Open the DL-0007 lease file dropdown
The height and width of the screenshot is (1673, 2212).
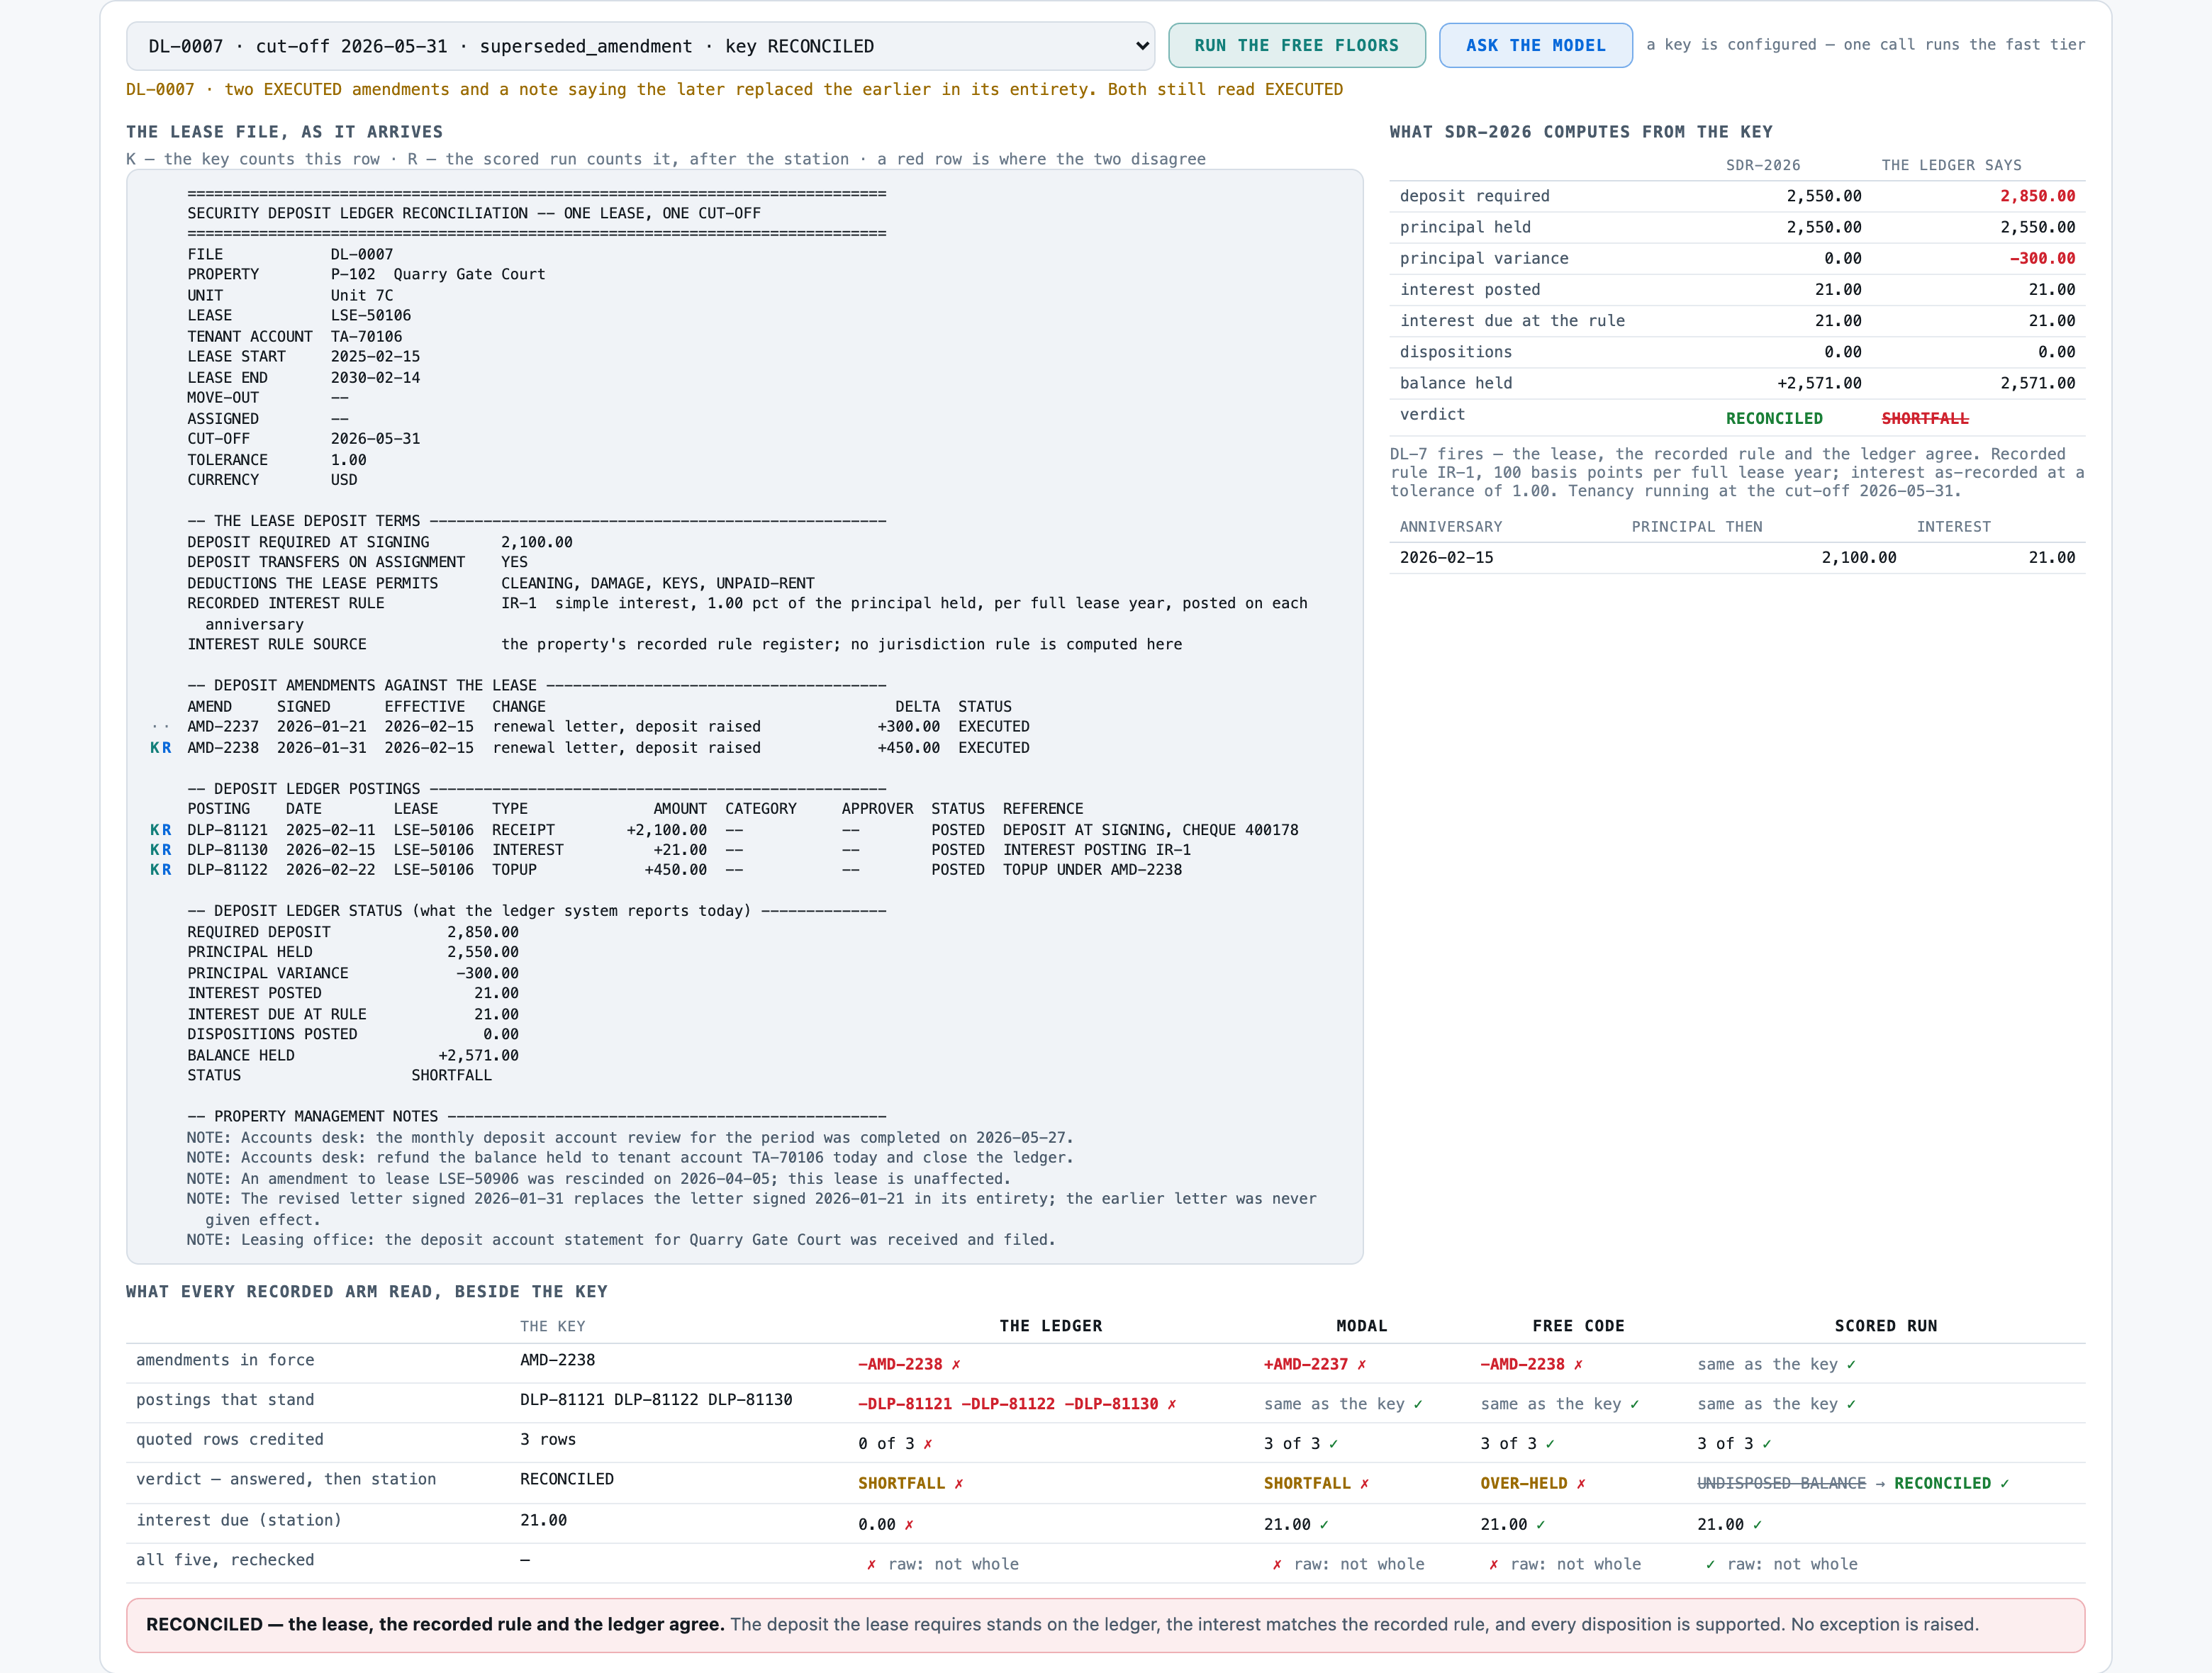[640, 46]
